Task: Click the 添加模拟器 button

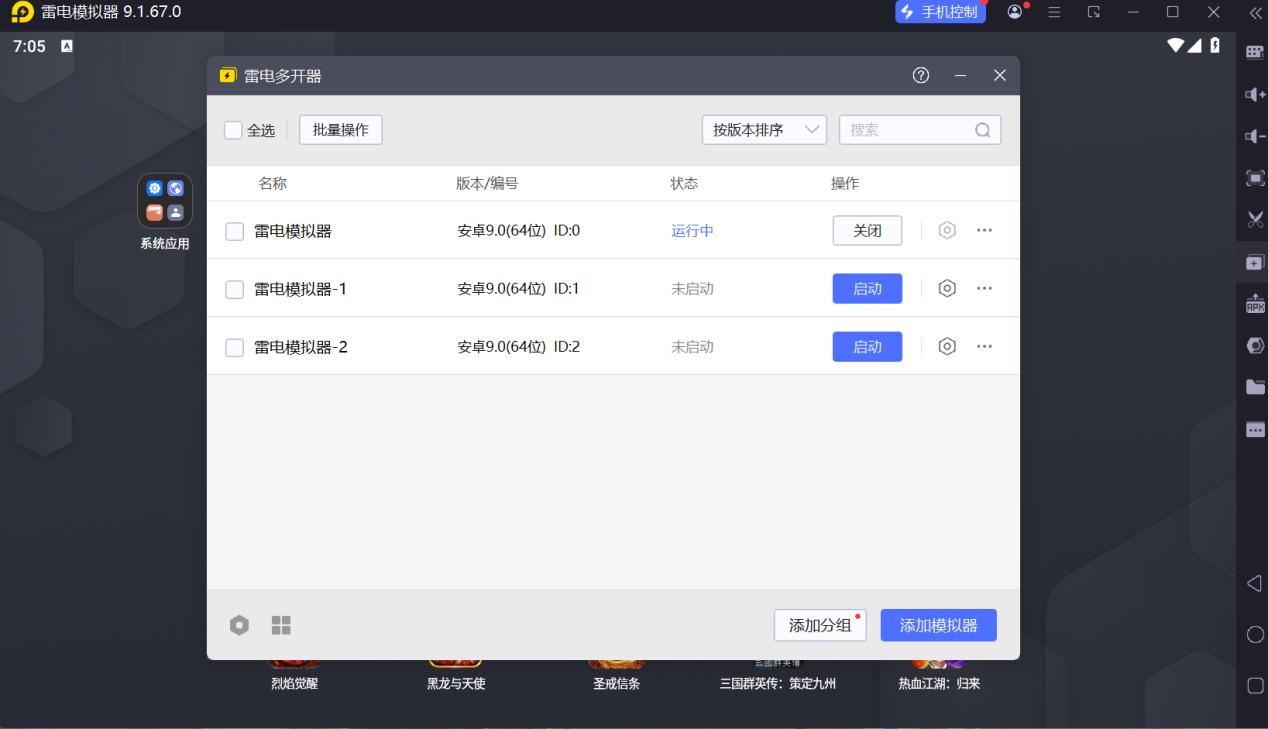Action: [x=938, y=624]
